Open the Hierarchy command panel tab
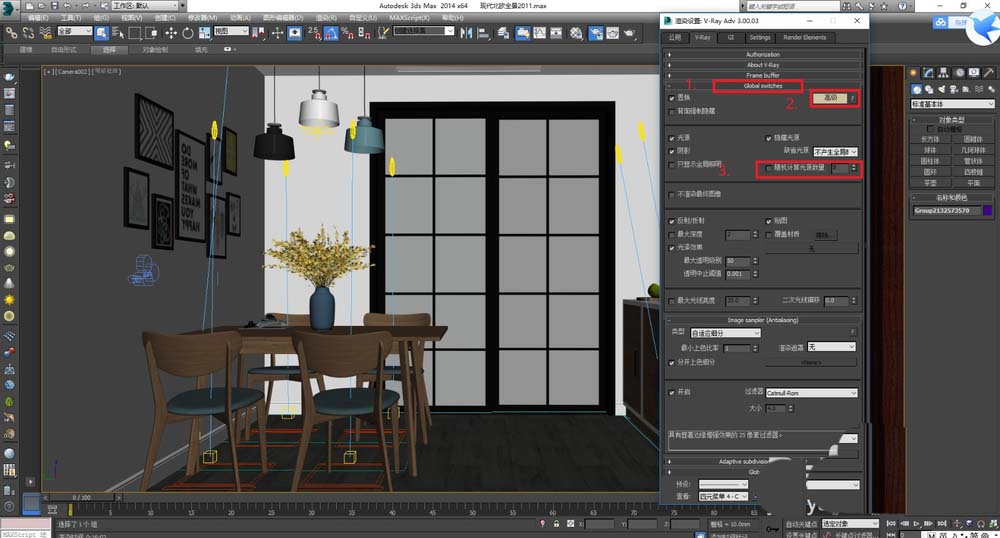This screenshot has height=538, width=1000. 945,73
